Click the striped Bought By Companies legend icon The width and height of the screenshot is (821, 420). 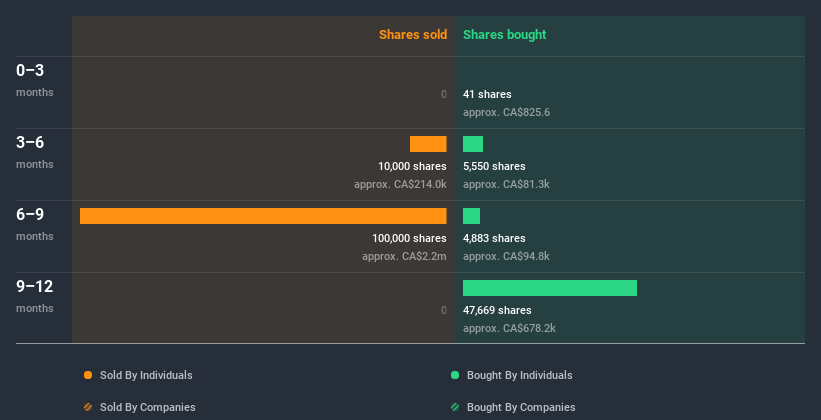(455, 407)
